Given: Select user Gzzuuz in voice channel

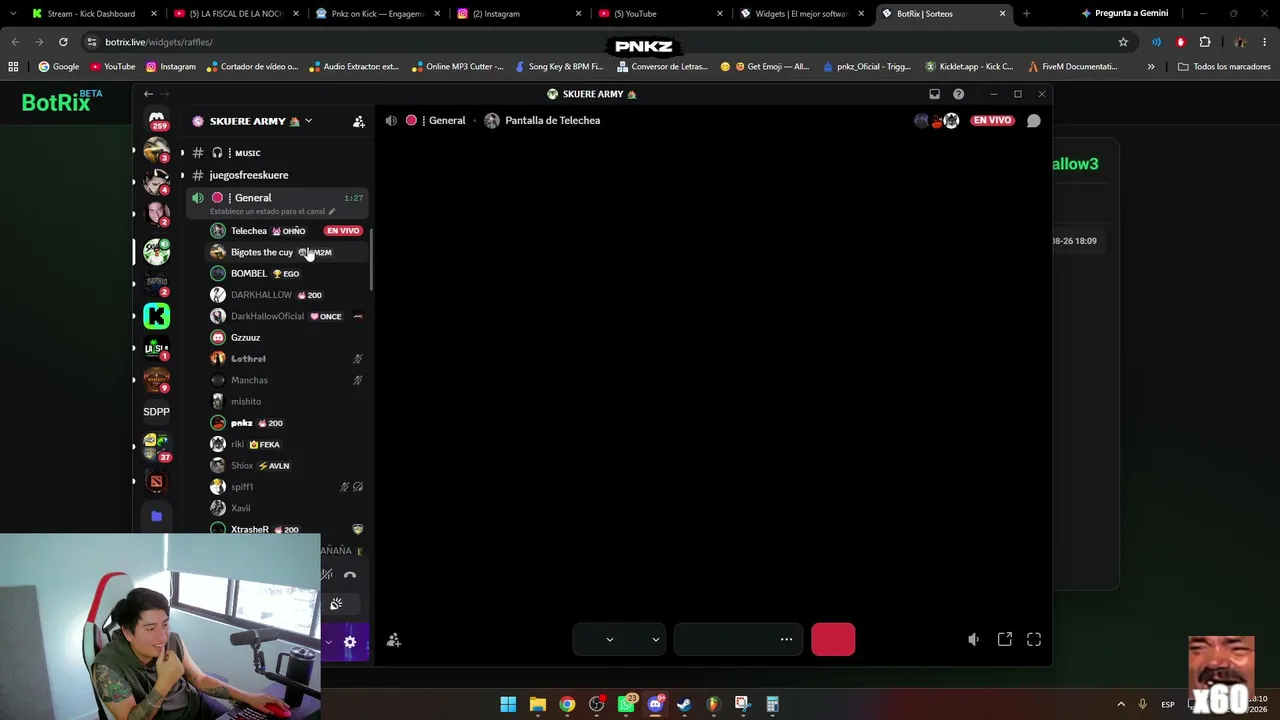Looking at the screenshot, I should [x=286, y=337].
